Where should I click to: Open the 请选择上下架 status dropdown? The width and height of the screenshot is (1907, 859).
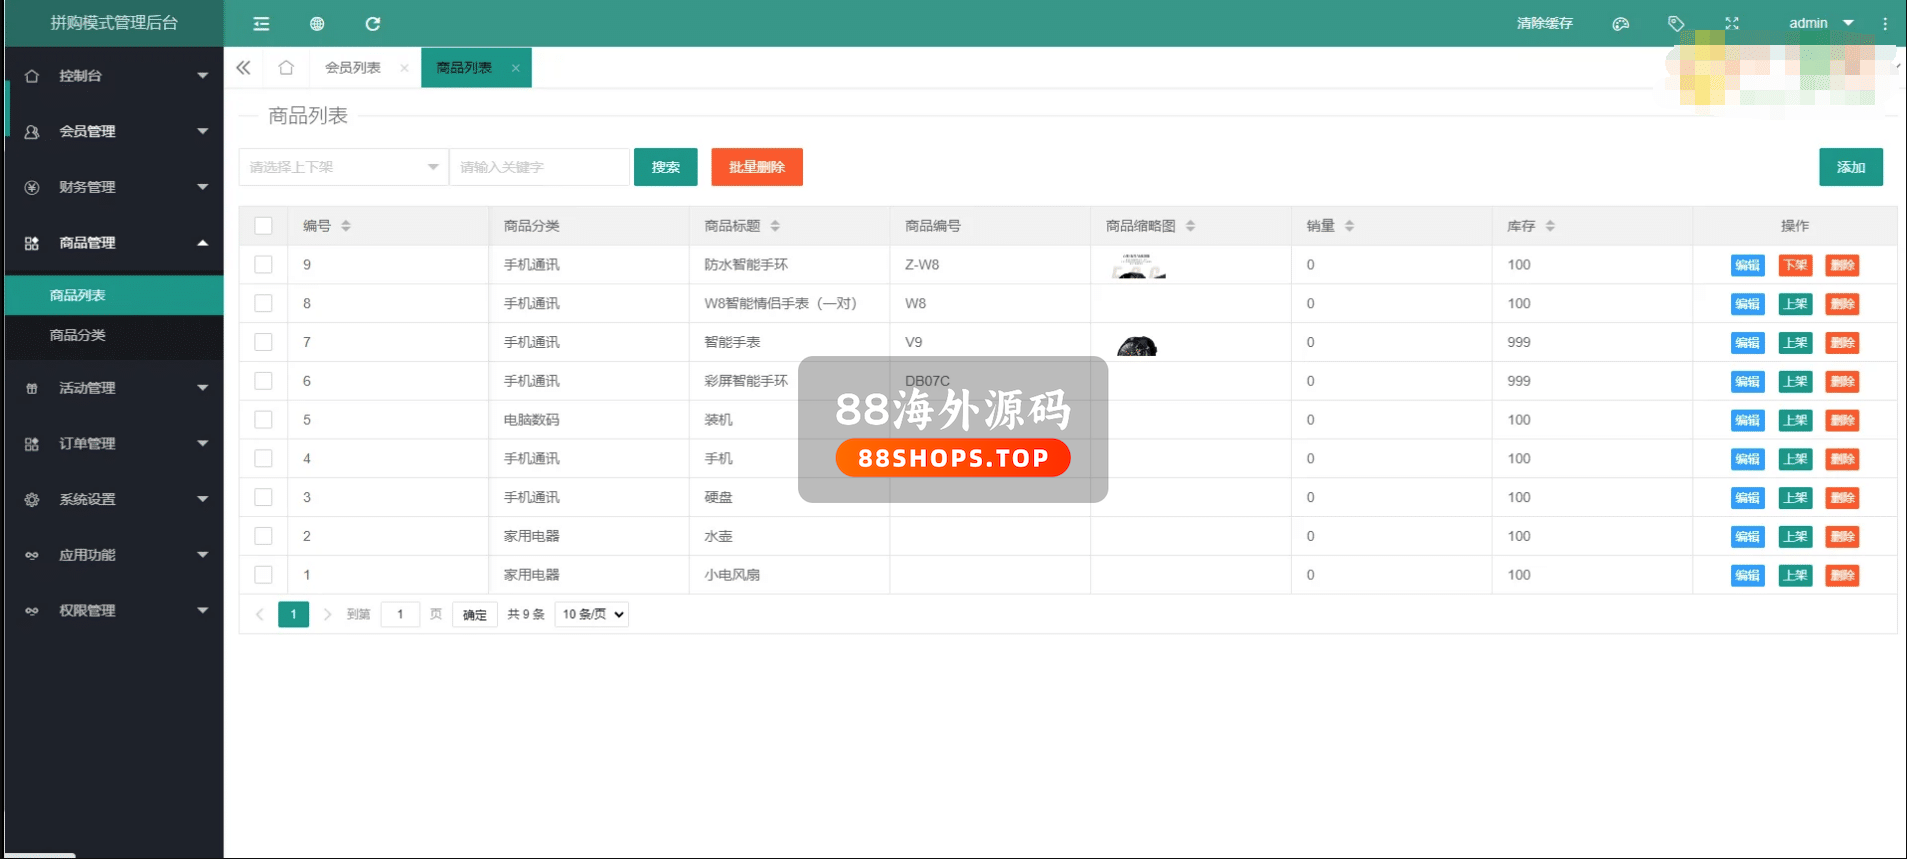pyautogui.click(x=343, y=167)
